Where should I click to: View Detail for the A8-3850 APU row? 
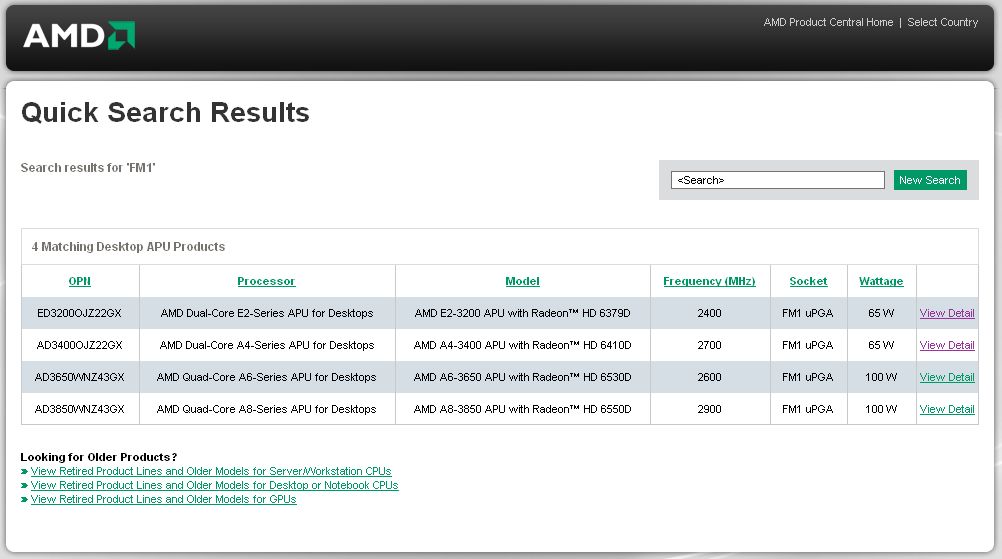click(x=947, y=409)
